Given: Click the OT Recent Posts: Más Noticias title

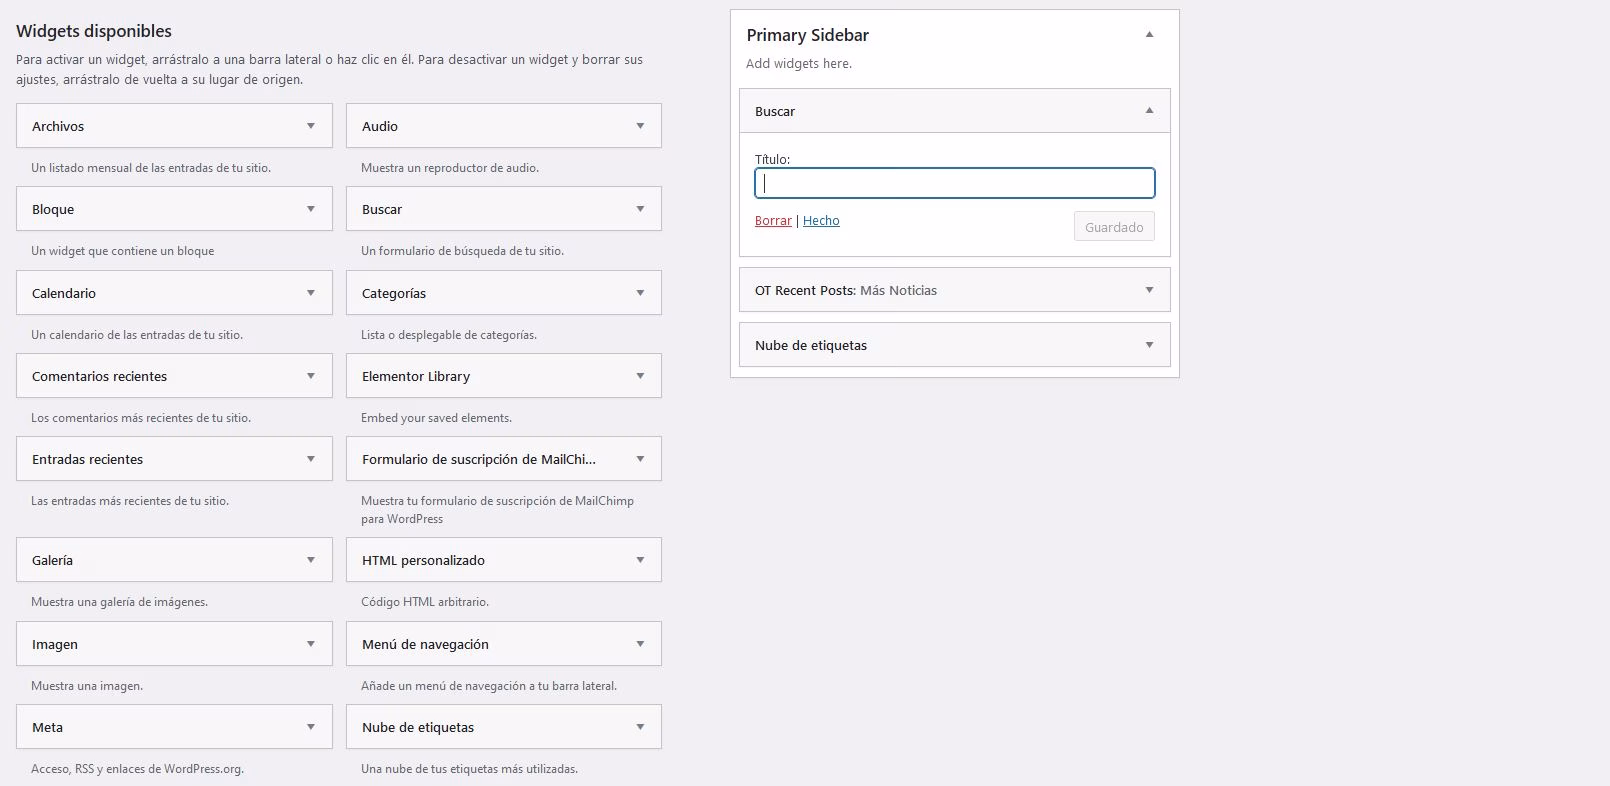Looking at the screenshot, I should [x=846, y=290].
